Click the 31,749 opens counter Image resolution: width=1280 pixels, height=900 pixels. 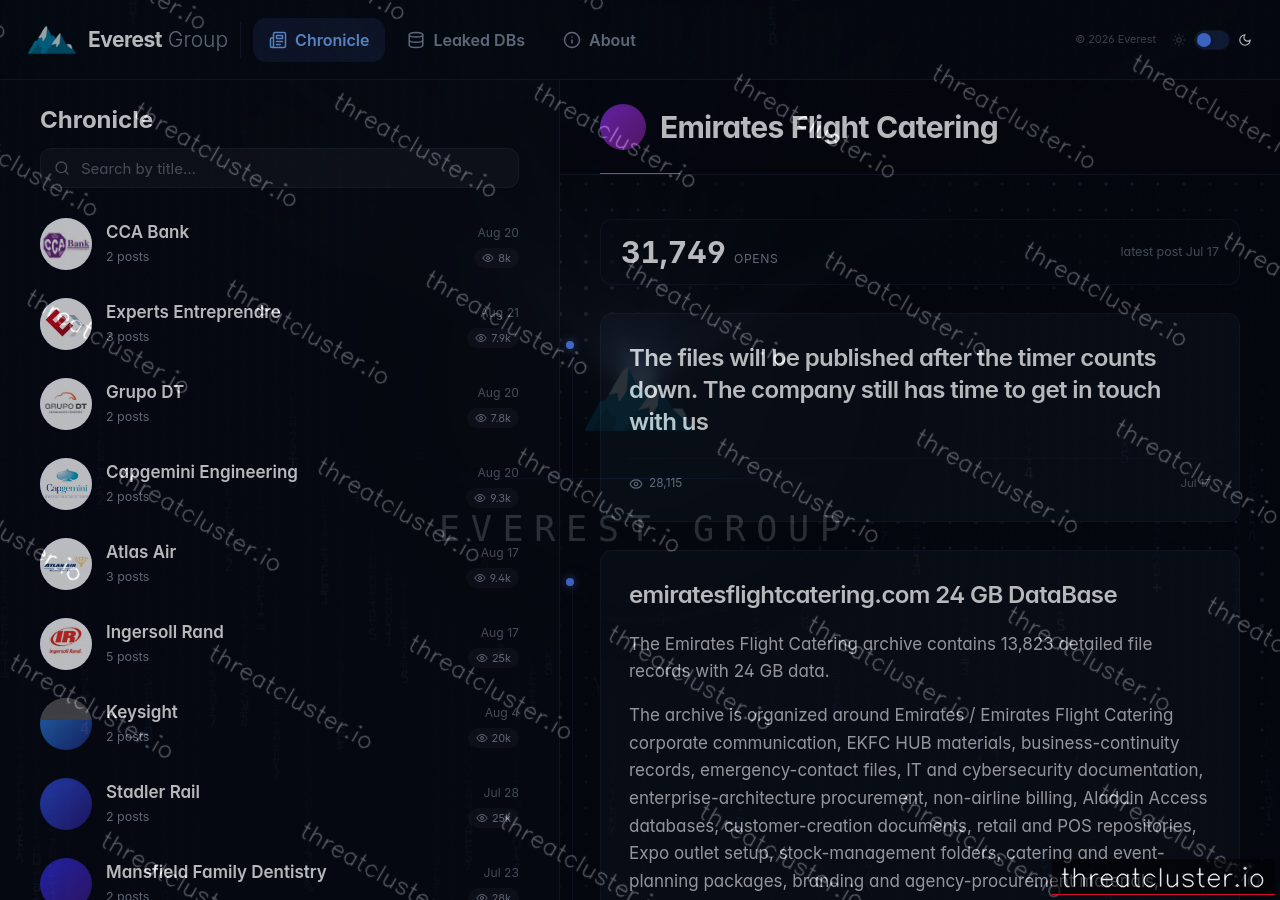[x=699, y=253]
